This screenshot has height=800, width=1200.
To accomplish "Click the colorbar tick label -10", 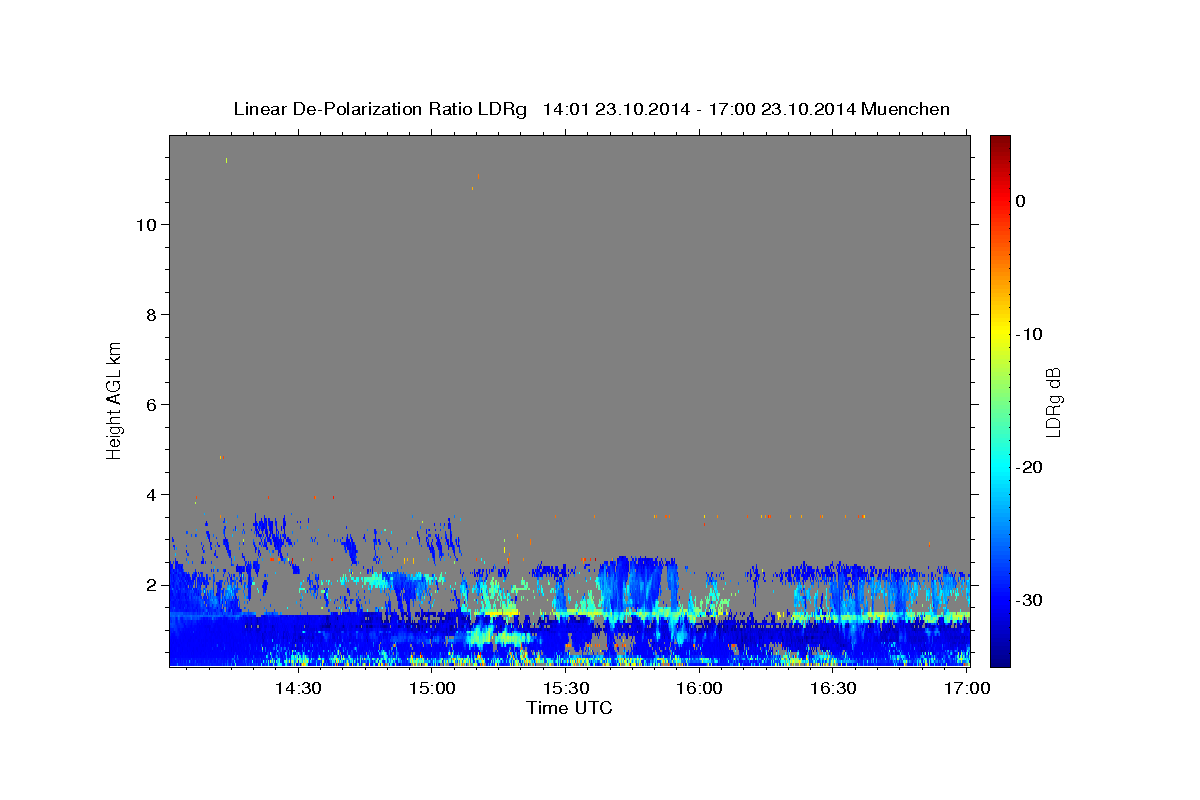I will click(1030, 334).
